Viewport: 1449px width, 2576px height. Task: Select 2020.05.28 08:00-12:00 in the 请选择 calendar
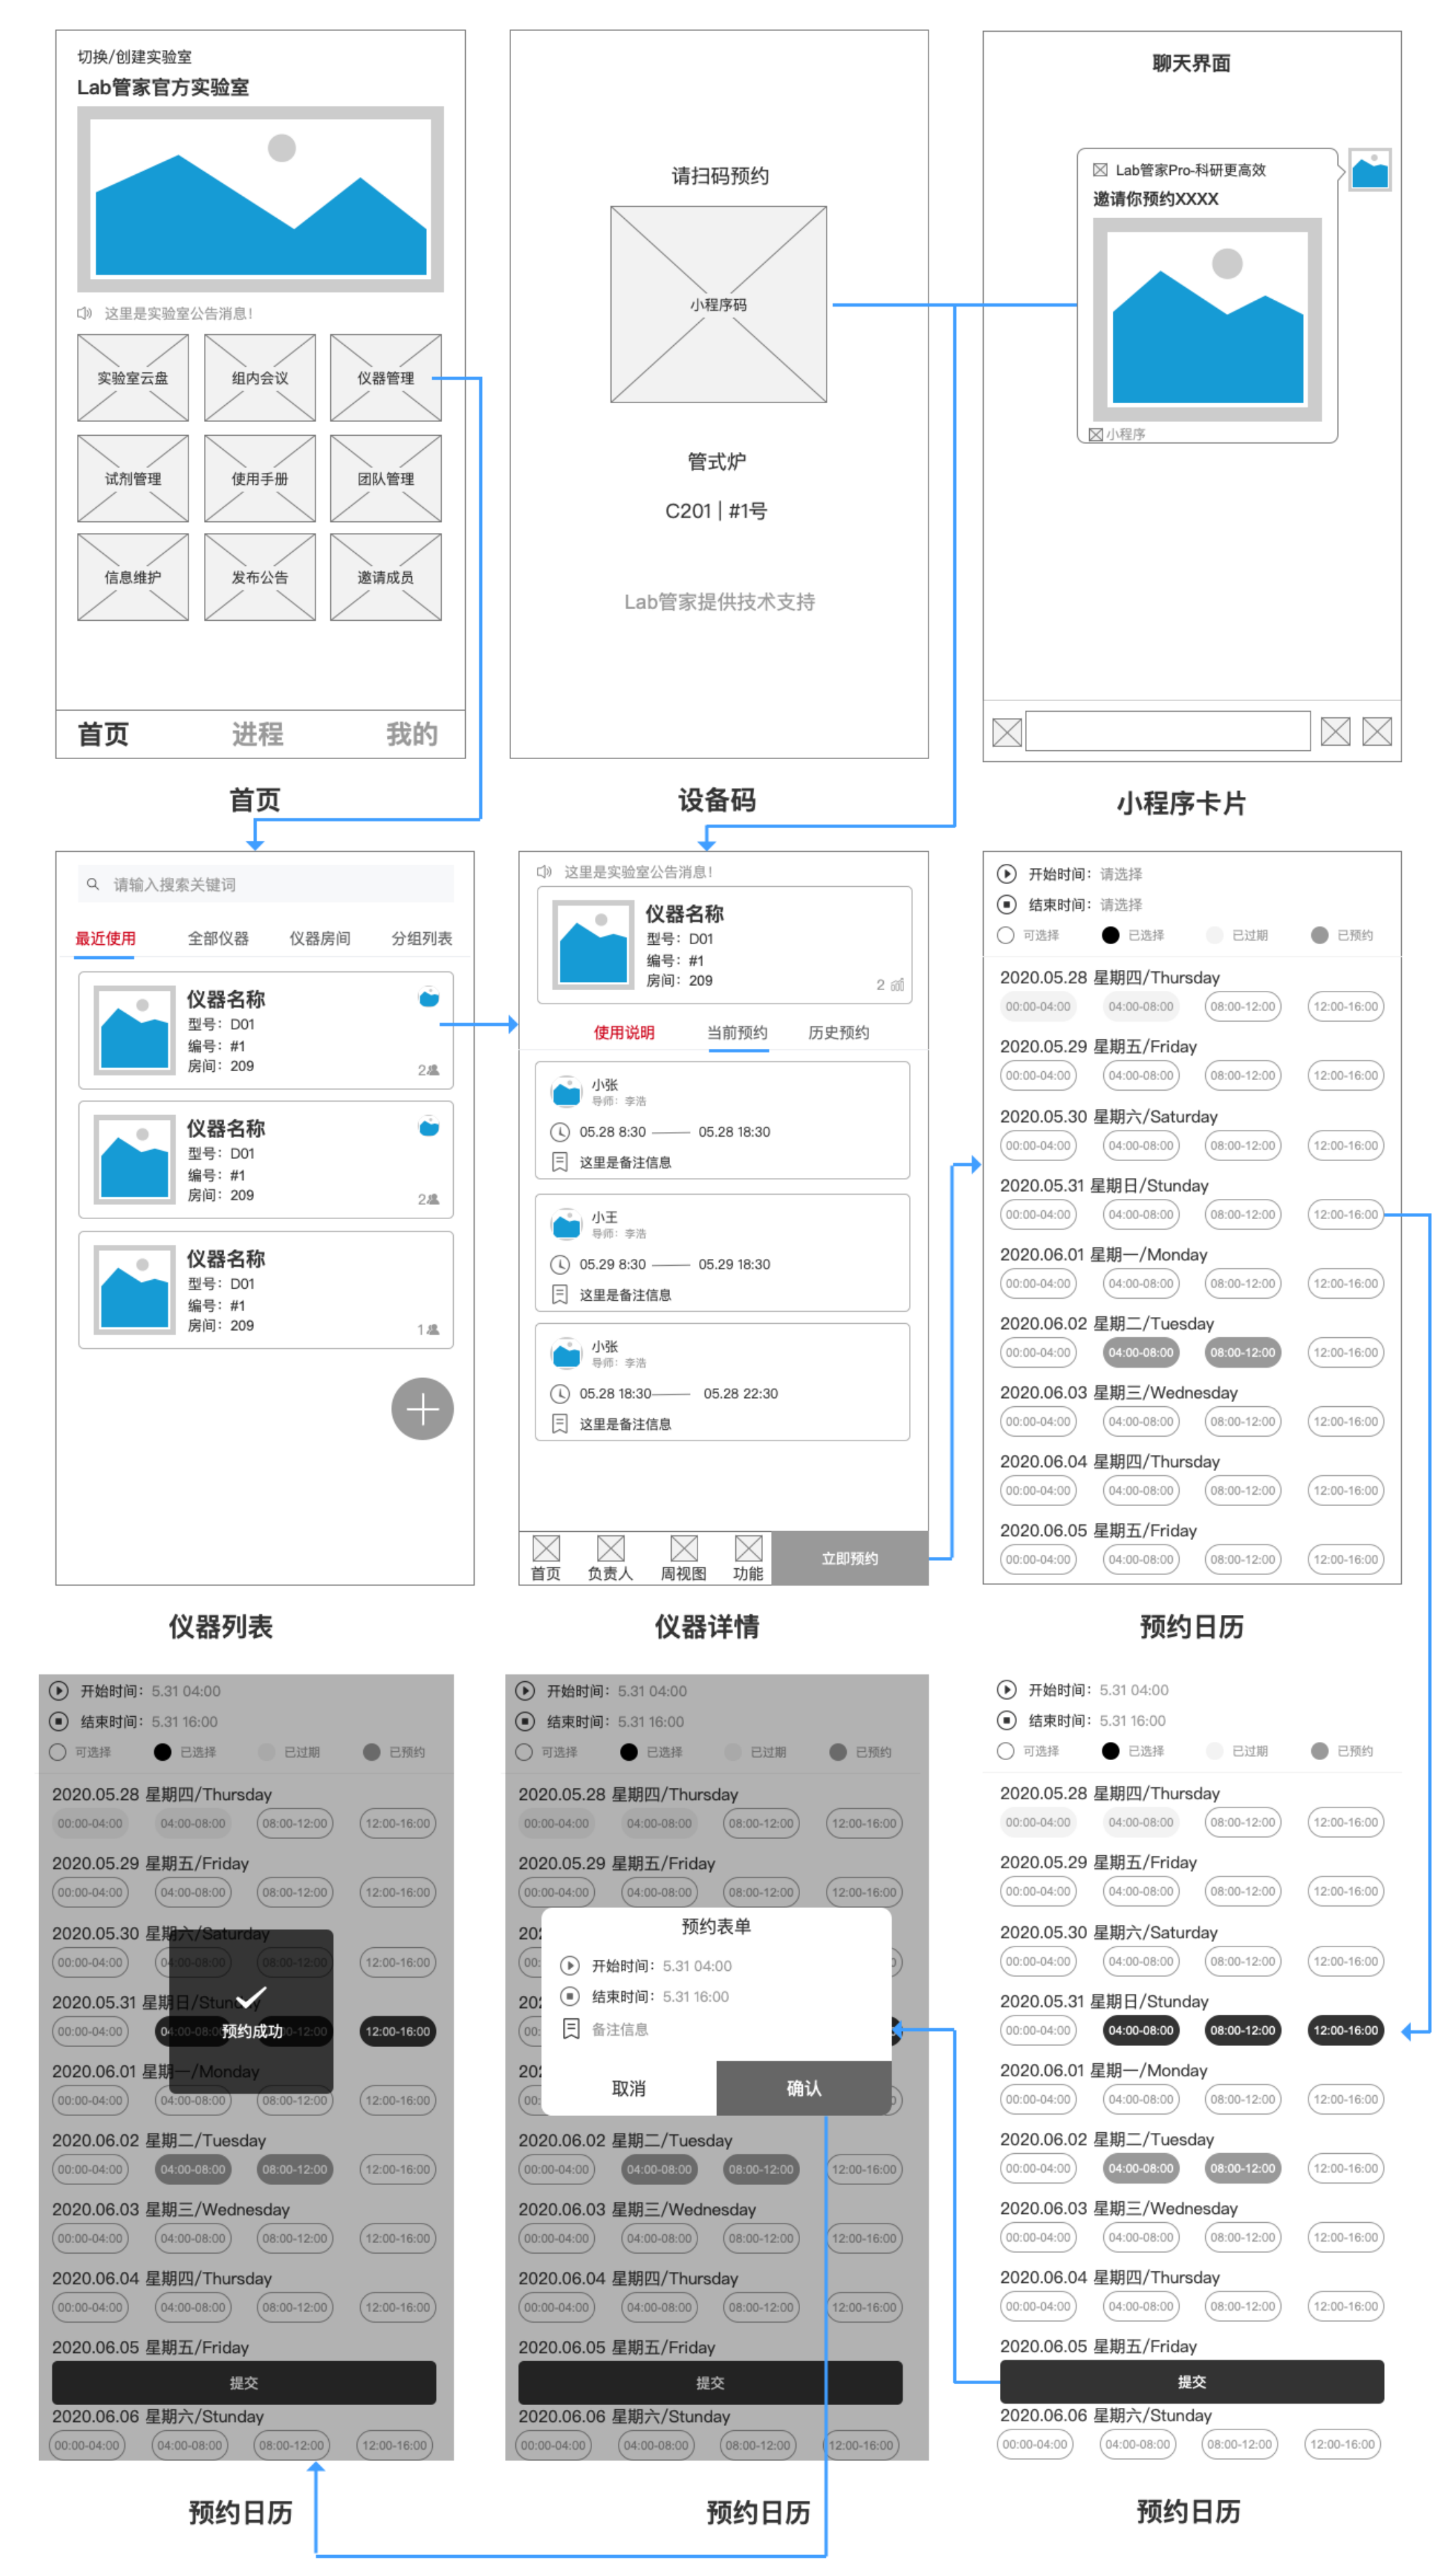[1243, 1006]
